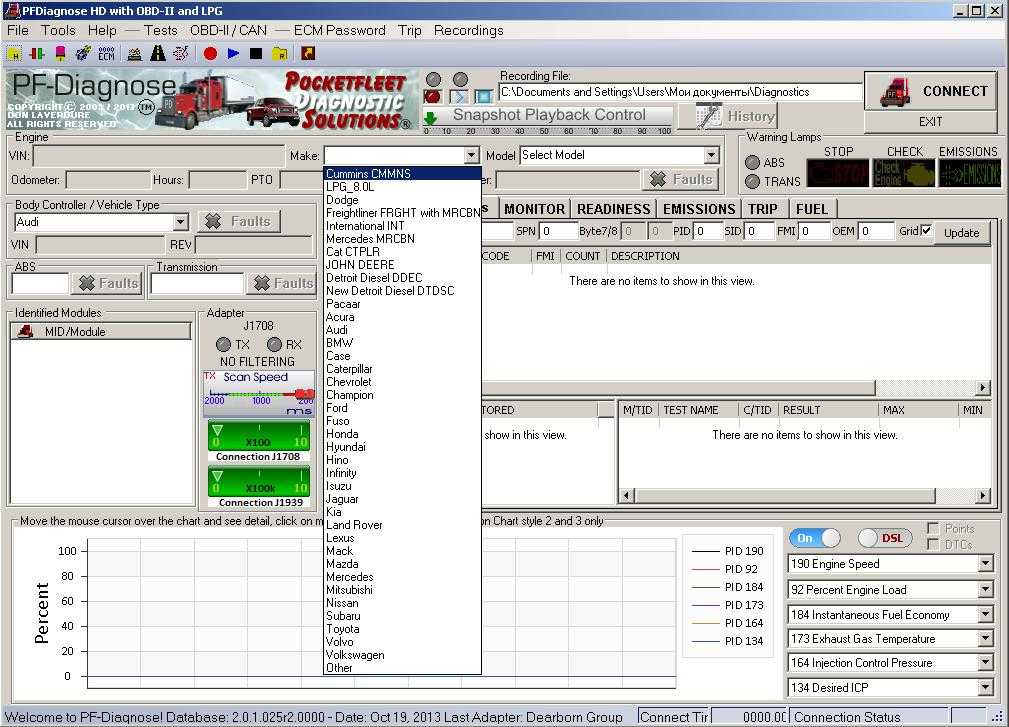Open 92 Percent Engine Load dropdown
The image size is (1009, 727).
tap(985, 589)
